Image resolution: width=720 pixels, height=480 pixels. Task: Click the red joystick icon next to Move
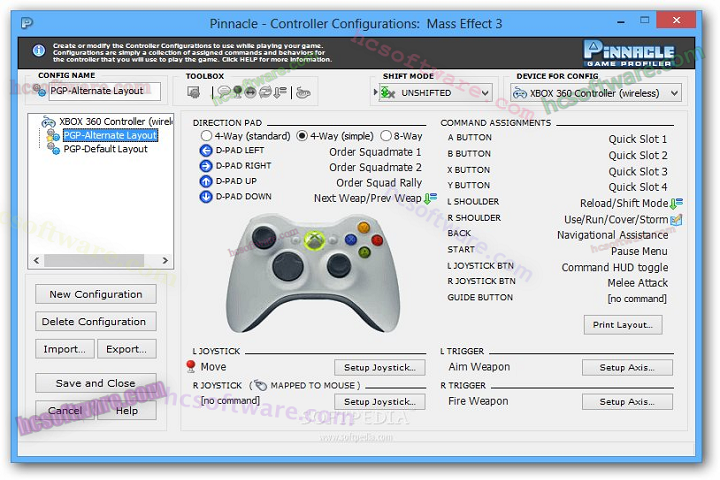tap(191, 366)
